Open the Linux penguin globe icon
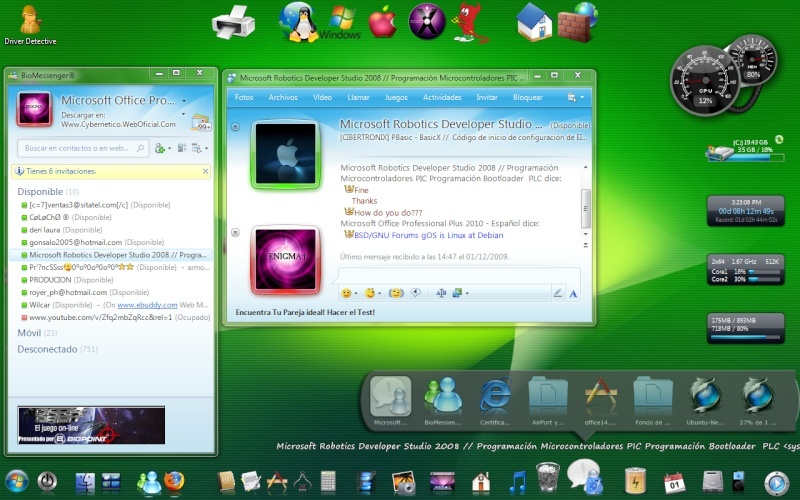 tap(298, 22)
